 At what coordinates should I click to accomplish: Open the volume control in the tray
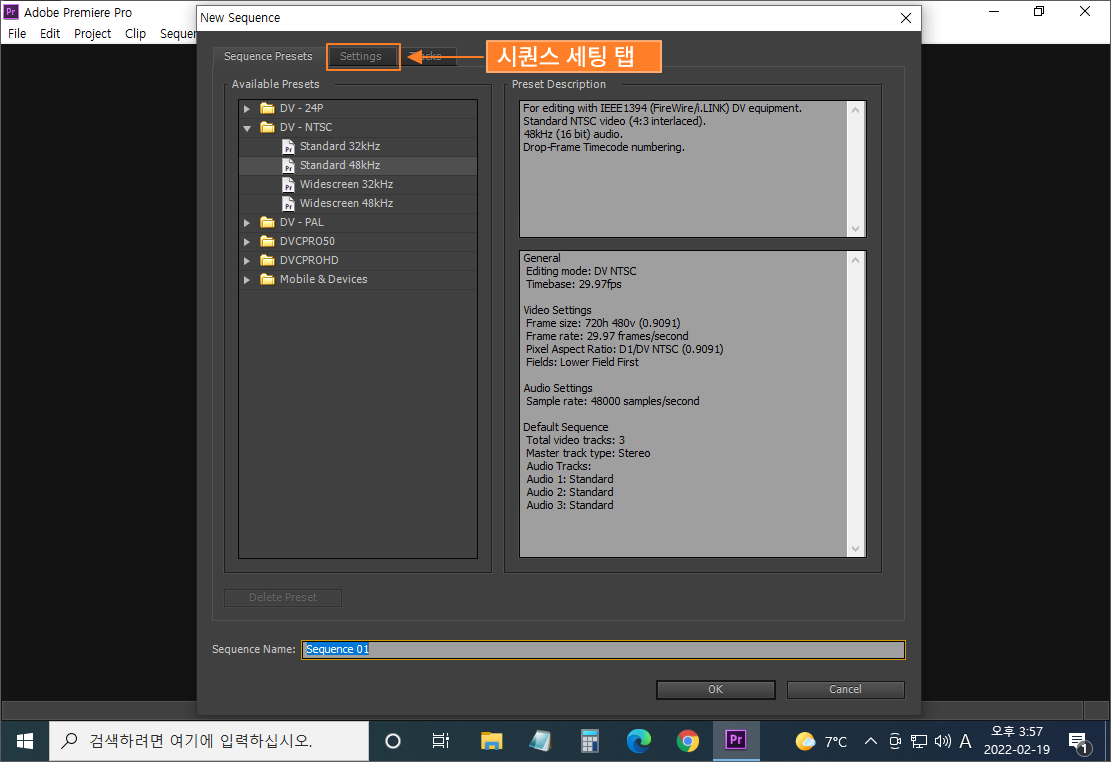click(x=942, y=741)
